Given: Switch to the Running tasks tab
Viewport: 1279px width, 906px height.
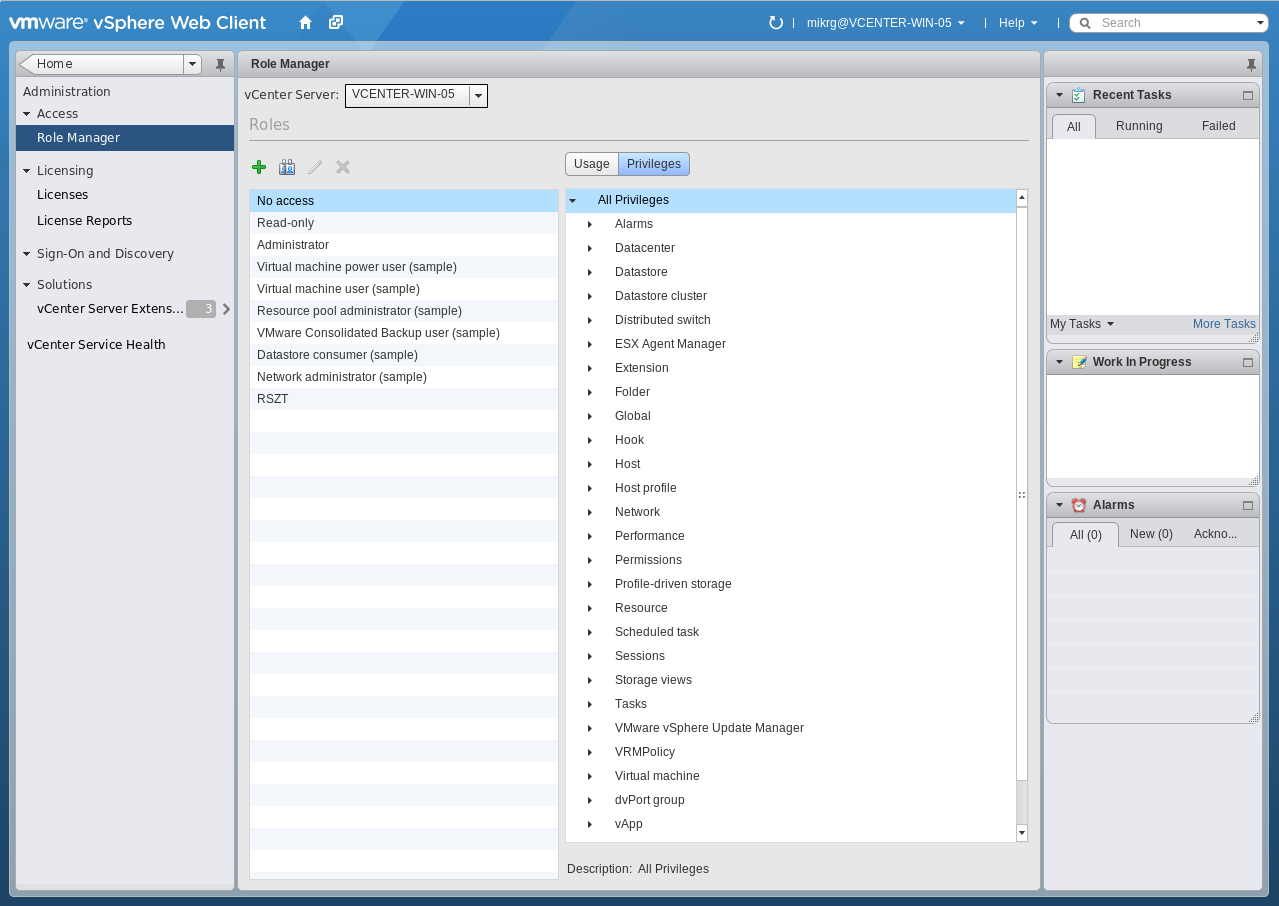Looking at the screenshot, I should (1139, 126).
